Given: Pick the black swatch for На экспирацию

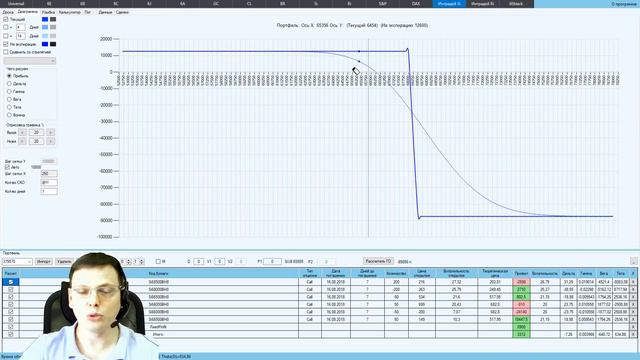Looking at the screenshot, I should click(53, 44).
